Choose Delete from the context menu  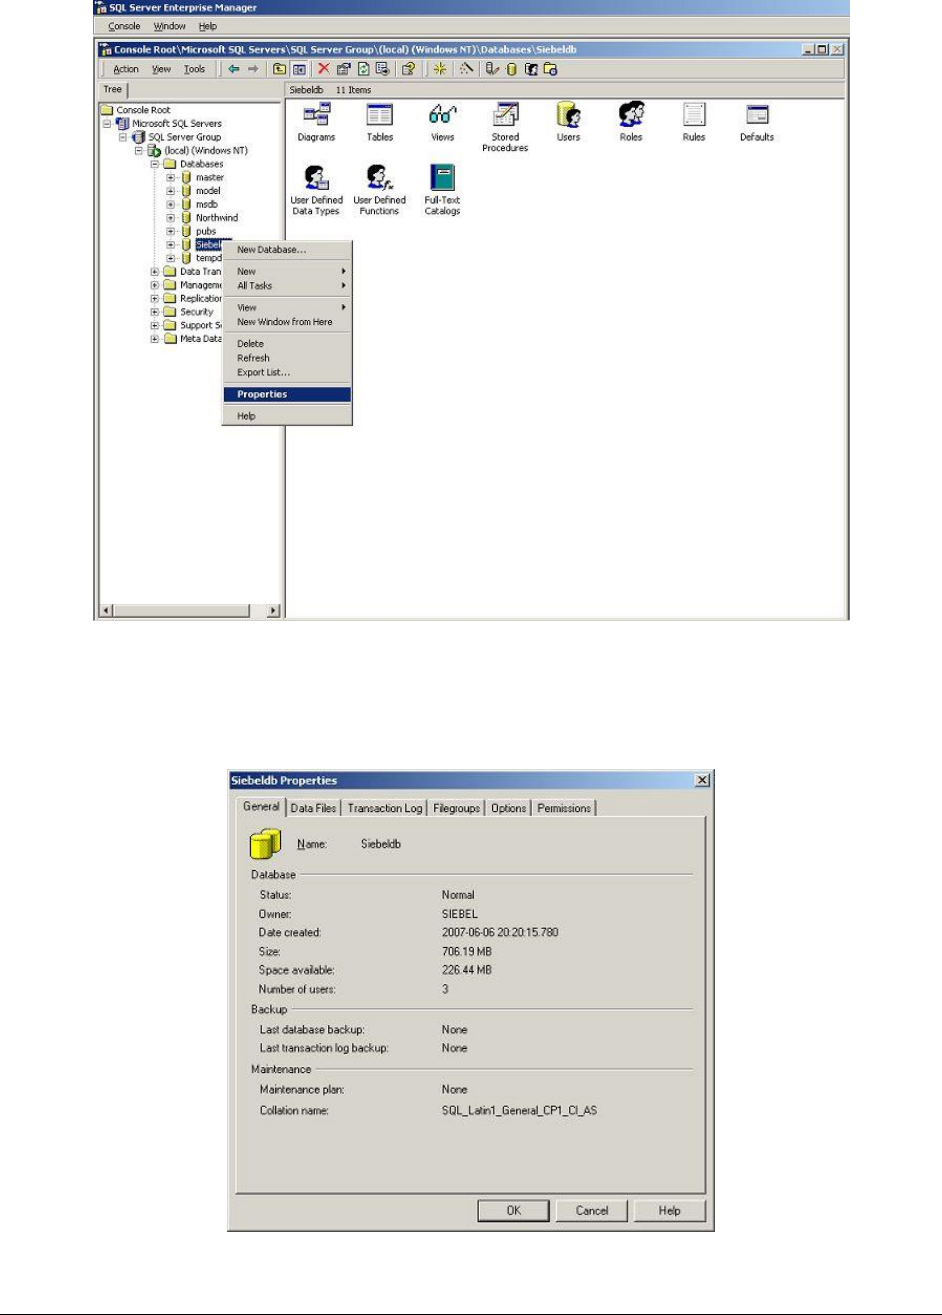pos(287,344)
